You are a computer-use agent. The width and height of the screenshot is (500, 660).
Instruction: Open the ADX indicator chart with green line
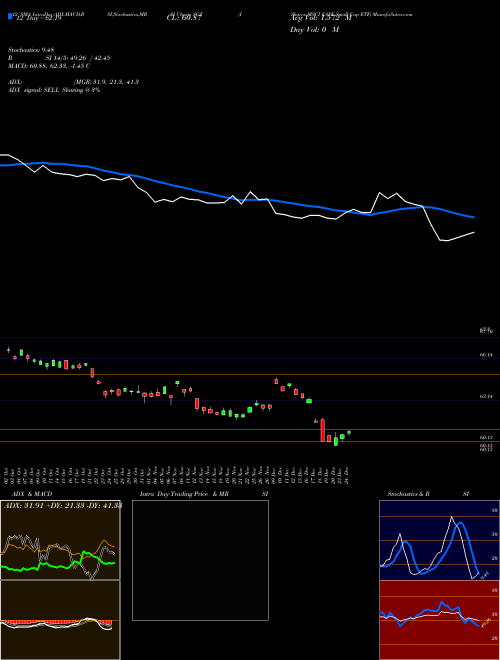coord(60,540)
